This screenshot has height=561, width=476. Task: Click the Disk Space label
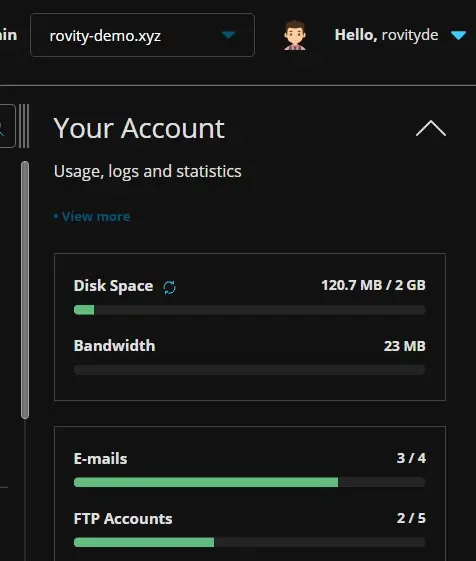coord(113,286)
